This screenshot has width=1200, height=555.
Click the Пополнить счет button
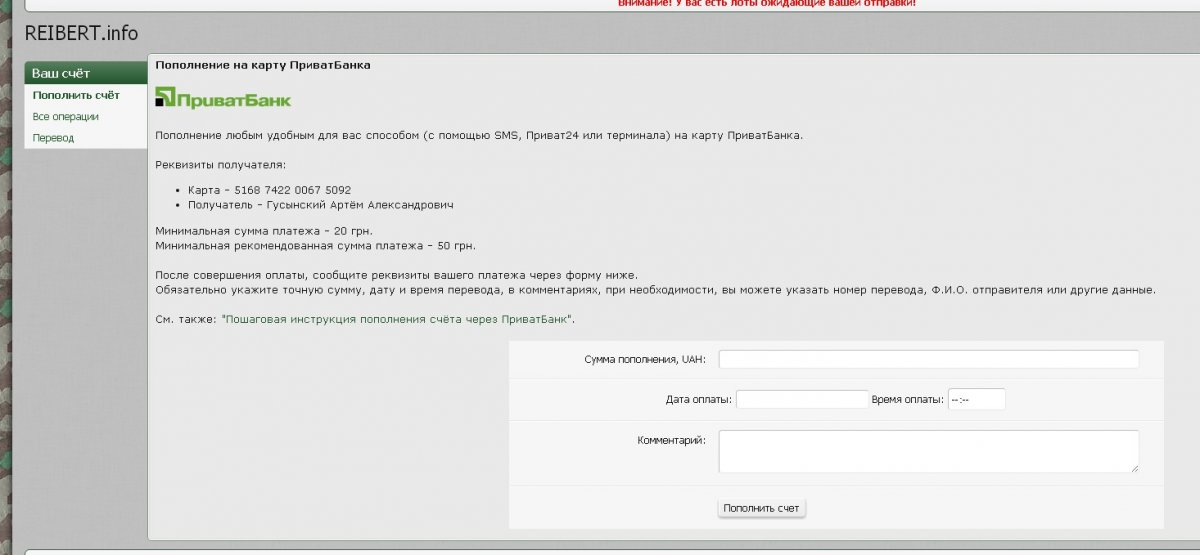[x=762, y=508]
